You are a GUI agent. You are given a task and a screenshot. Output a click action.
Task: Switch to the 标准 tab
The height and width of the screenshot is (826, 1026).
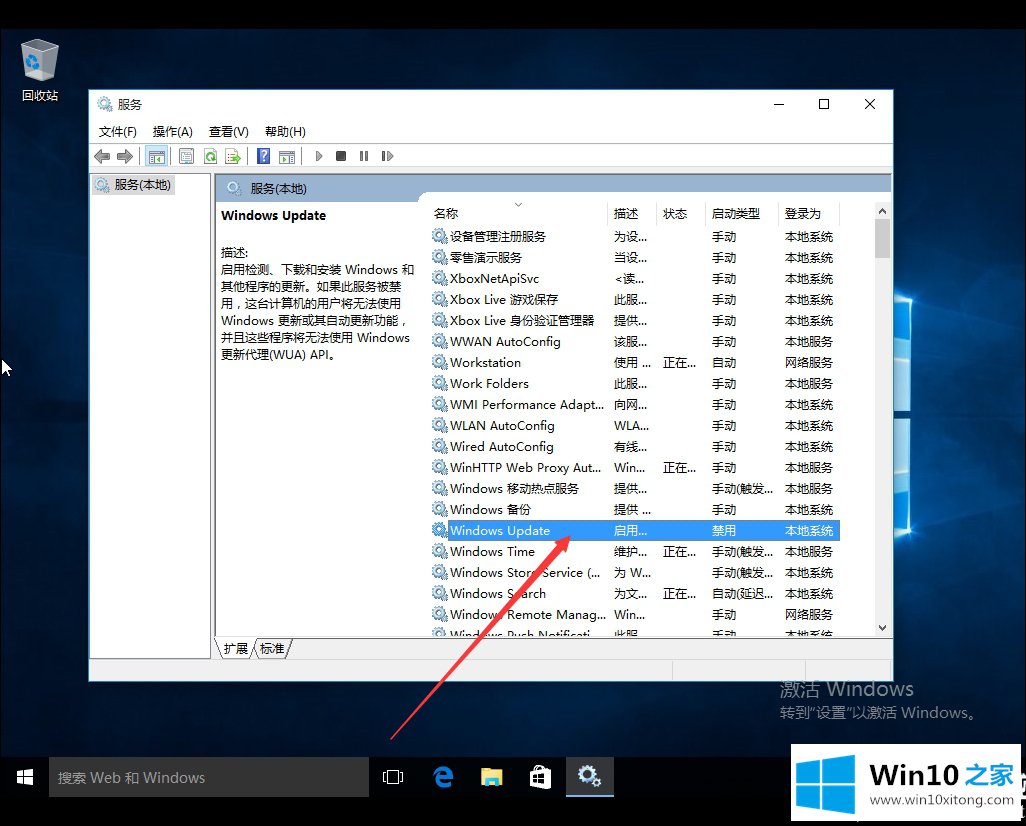click(272, 649)
